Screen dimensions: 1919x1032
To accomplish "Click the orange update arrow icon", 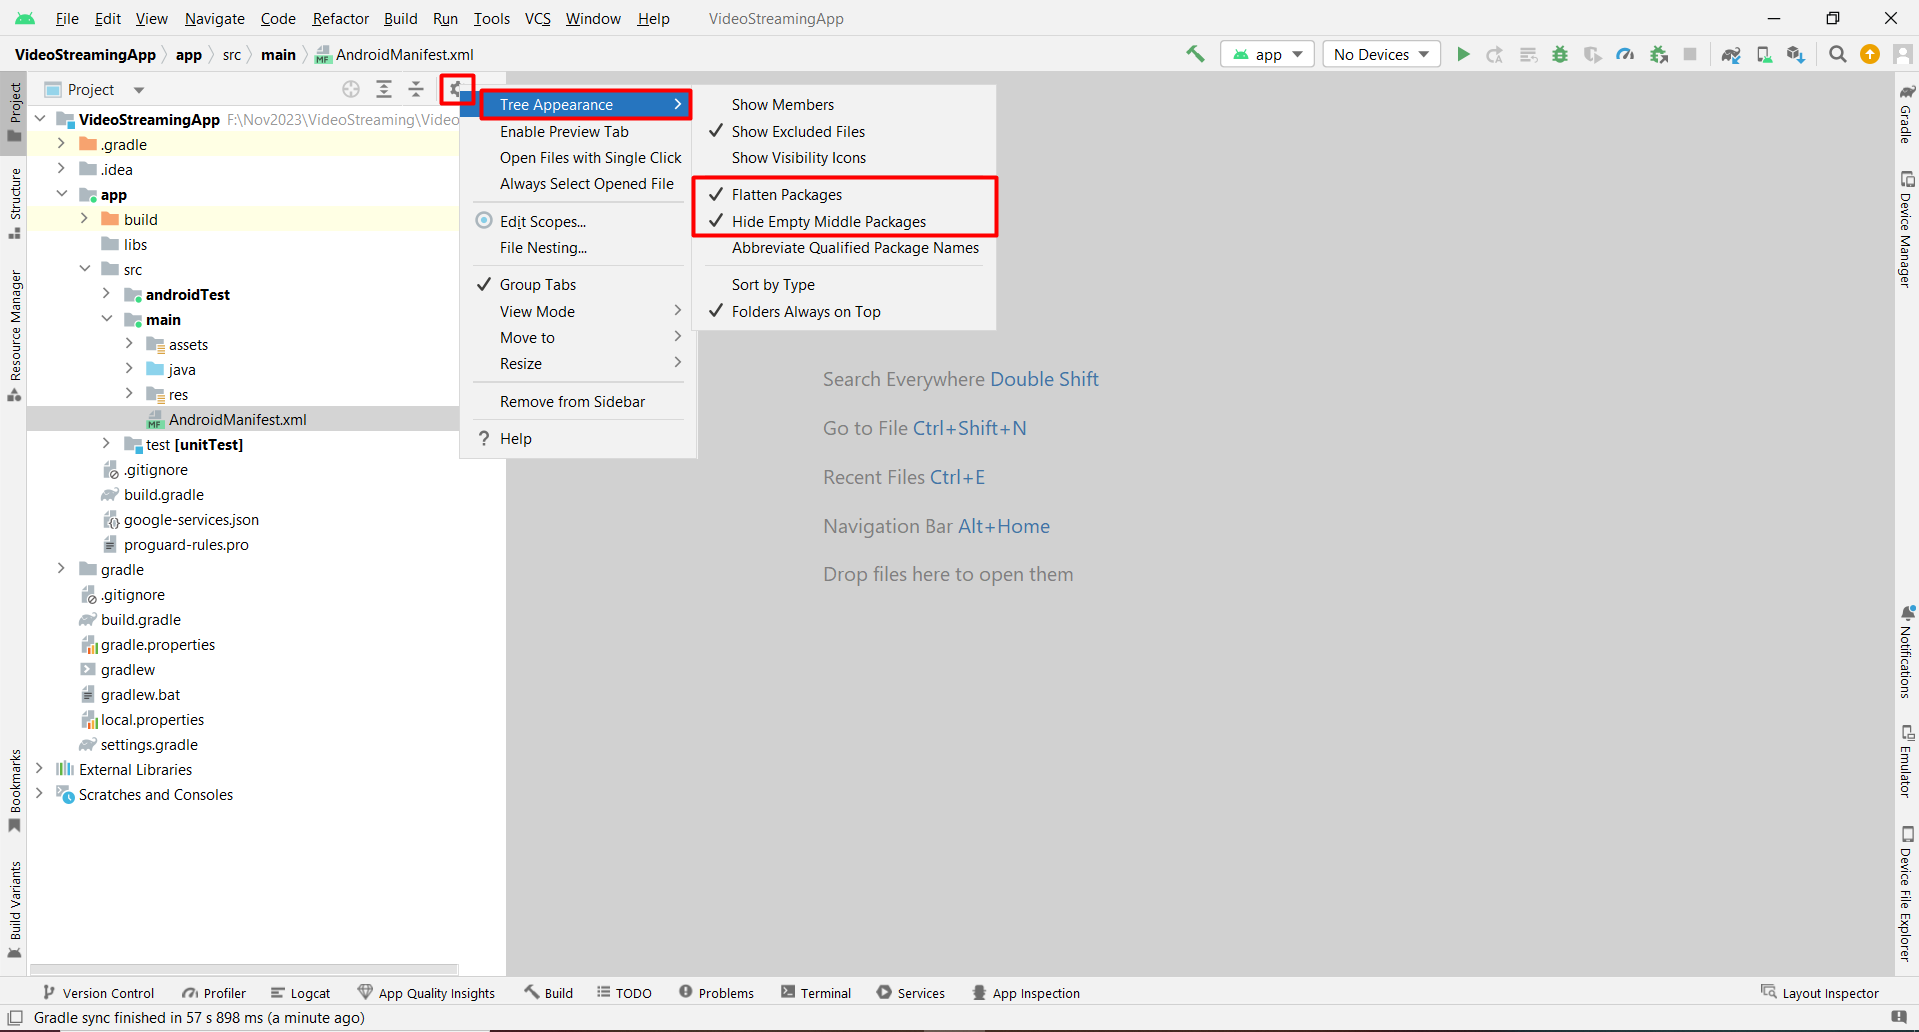I will [1870, 54].
